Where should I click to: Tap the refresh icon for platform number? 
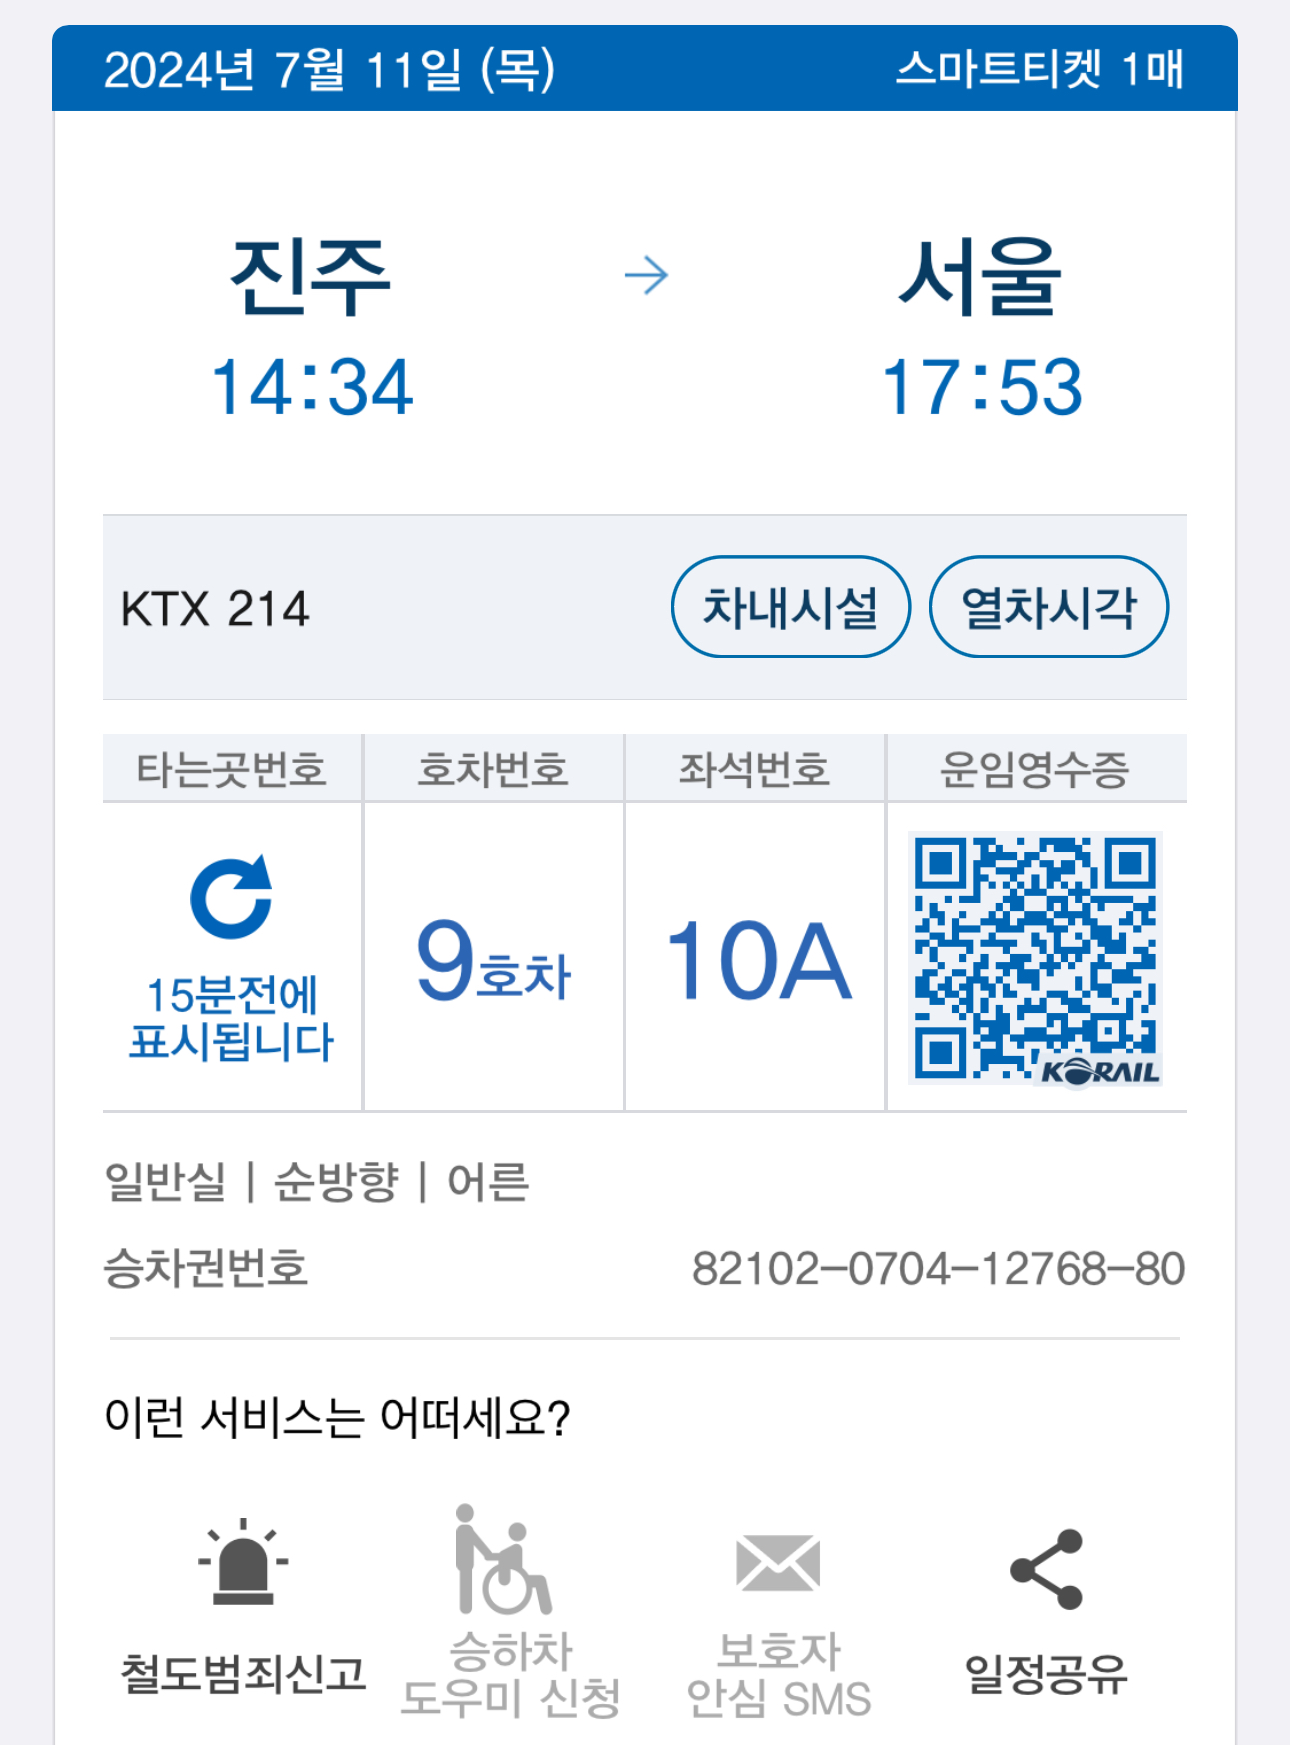[x=232, y=897]
